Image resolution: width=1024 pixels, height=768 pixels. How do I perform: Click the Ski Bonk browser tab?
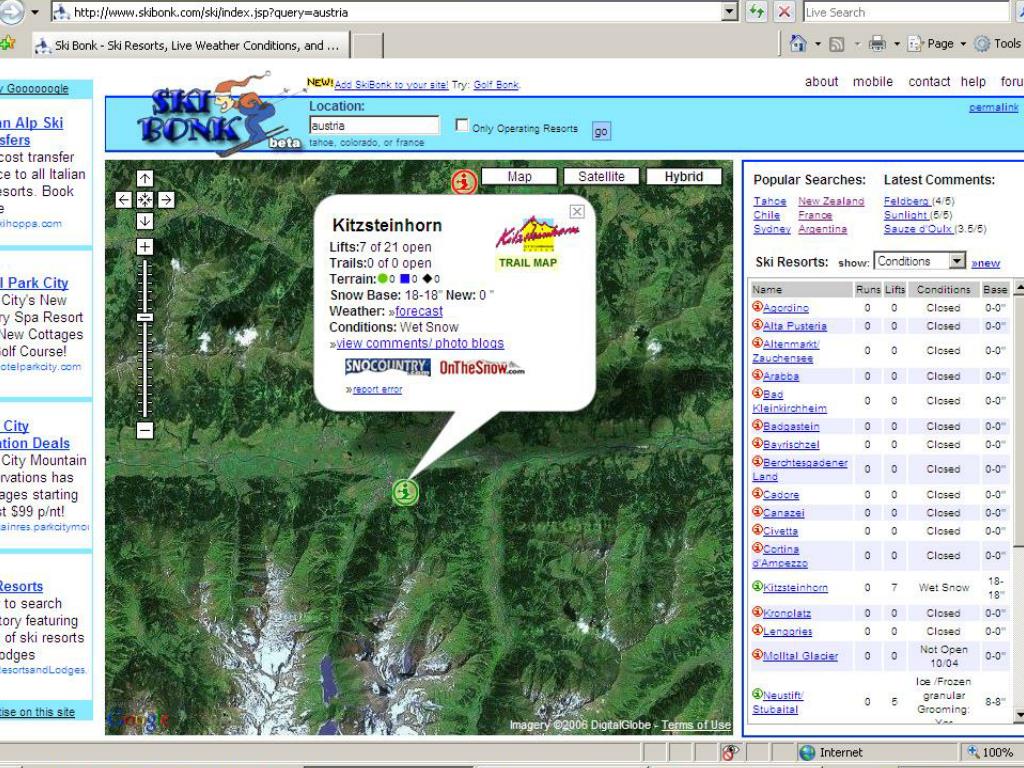191,45
